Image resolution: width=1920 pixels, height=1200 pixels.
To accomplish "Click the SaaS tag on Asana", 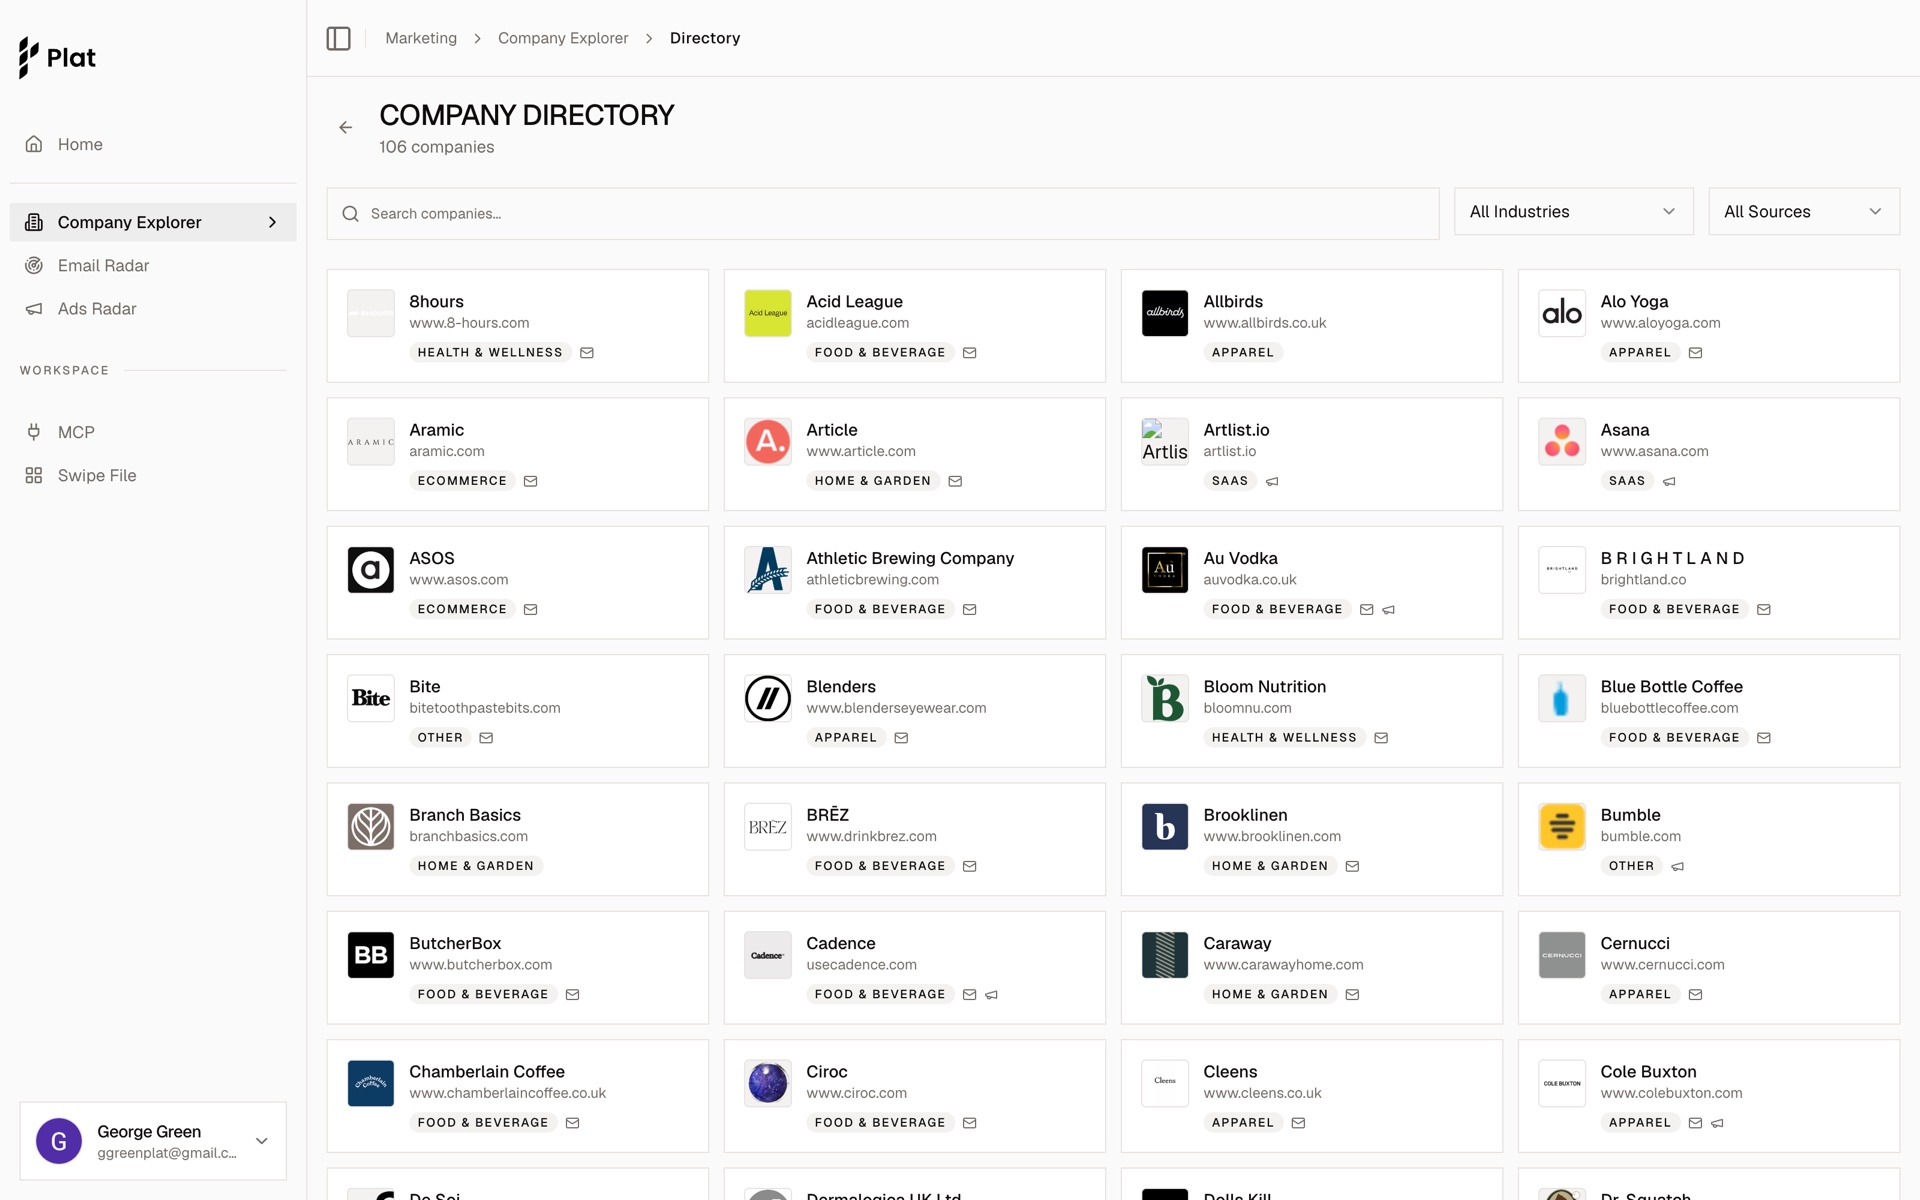I will coord(1626,481).
